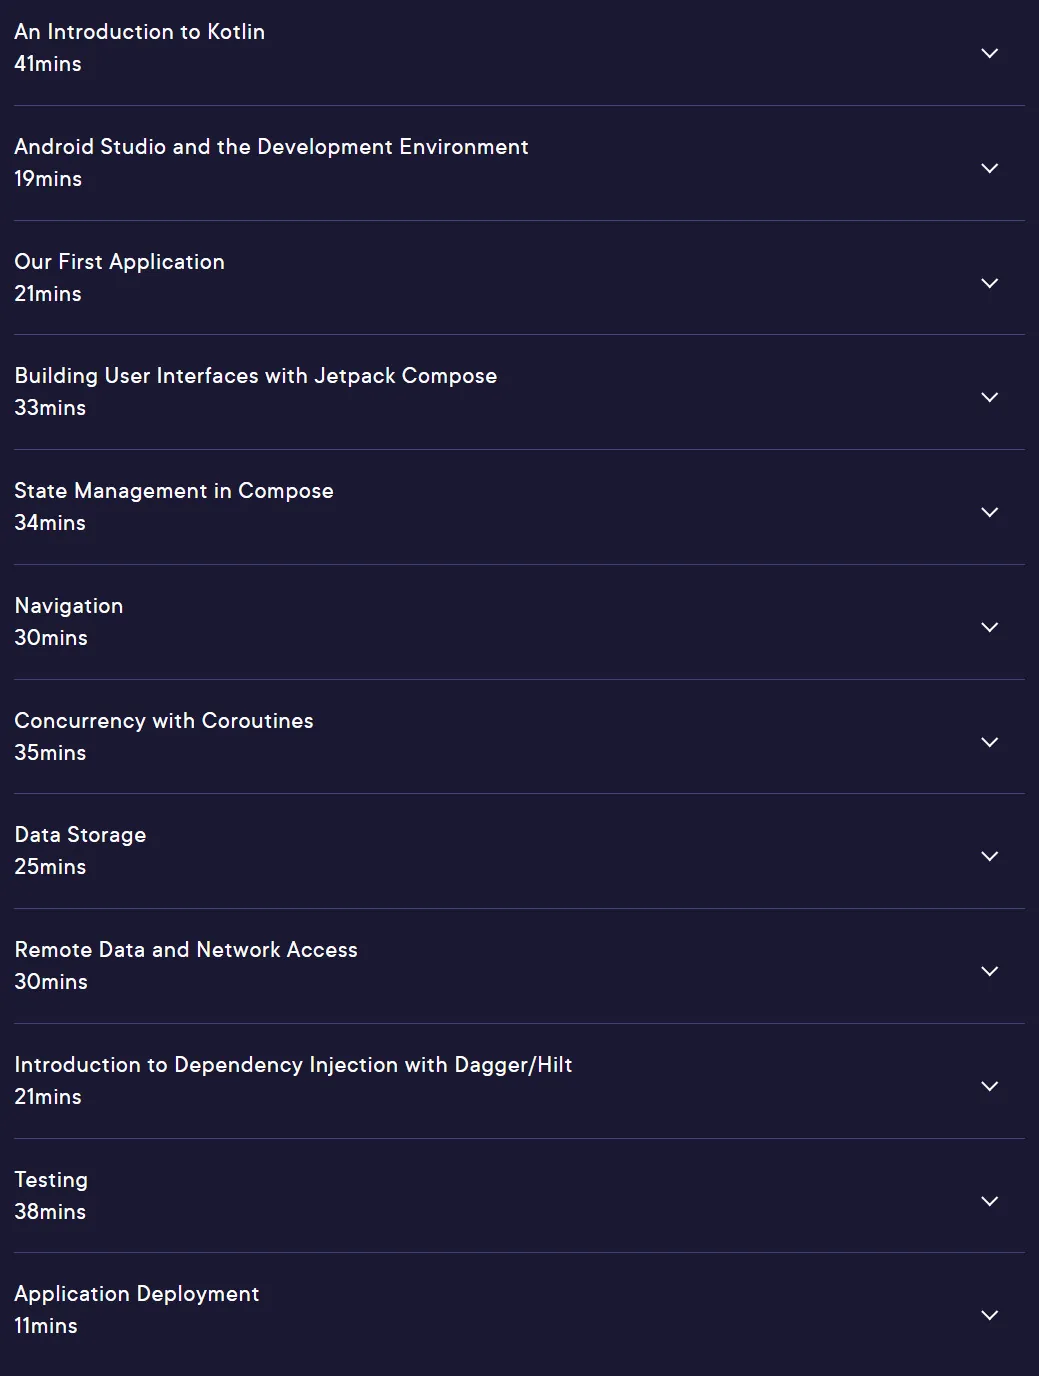Click the Our First Application heading

click(x=120, y=262)
